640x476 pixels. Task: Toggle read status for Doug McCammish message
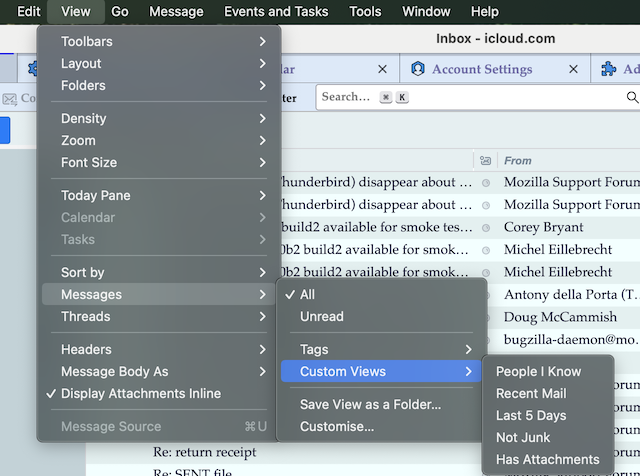click(x=487, y=317)
